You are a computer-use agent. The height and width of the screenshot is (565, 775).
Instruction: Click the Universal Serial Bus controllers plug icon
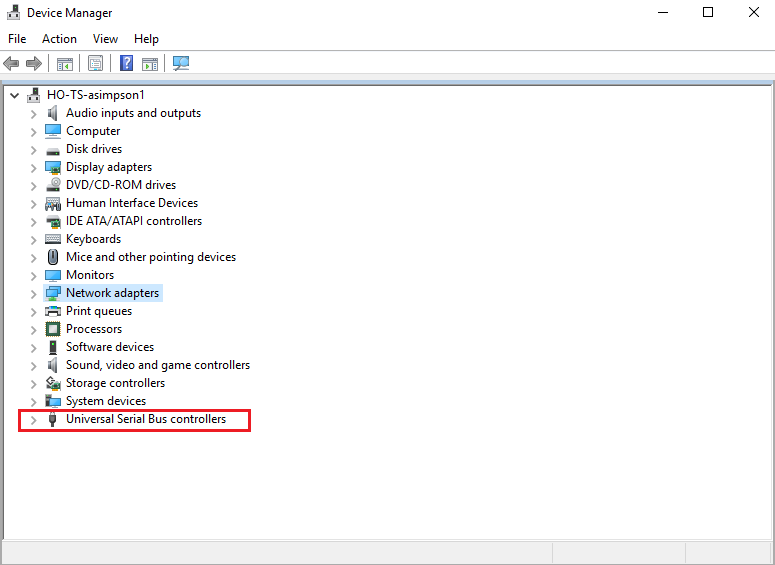tap(53, 420)
